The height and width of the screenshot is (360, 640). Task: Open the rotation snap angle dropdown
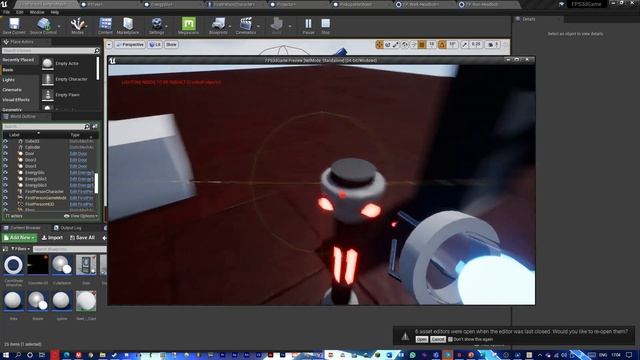(x=452, y=44)
